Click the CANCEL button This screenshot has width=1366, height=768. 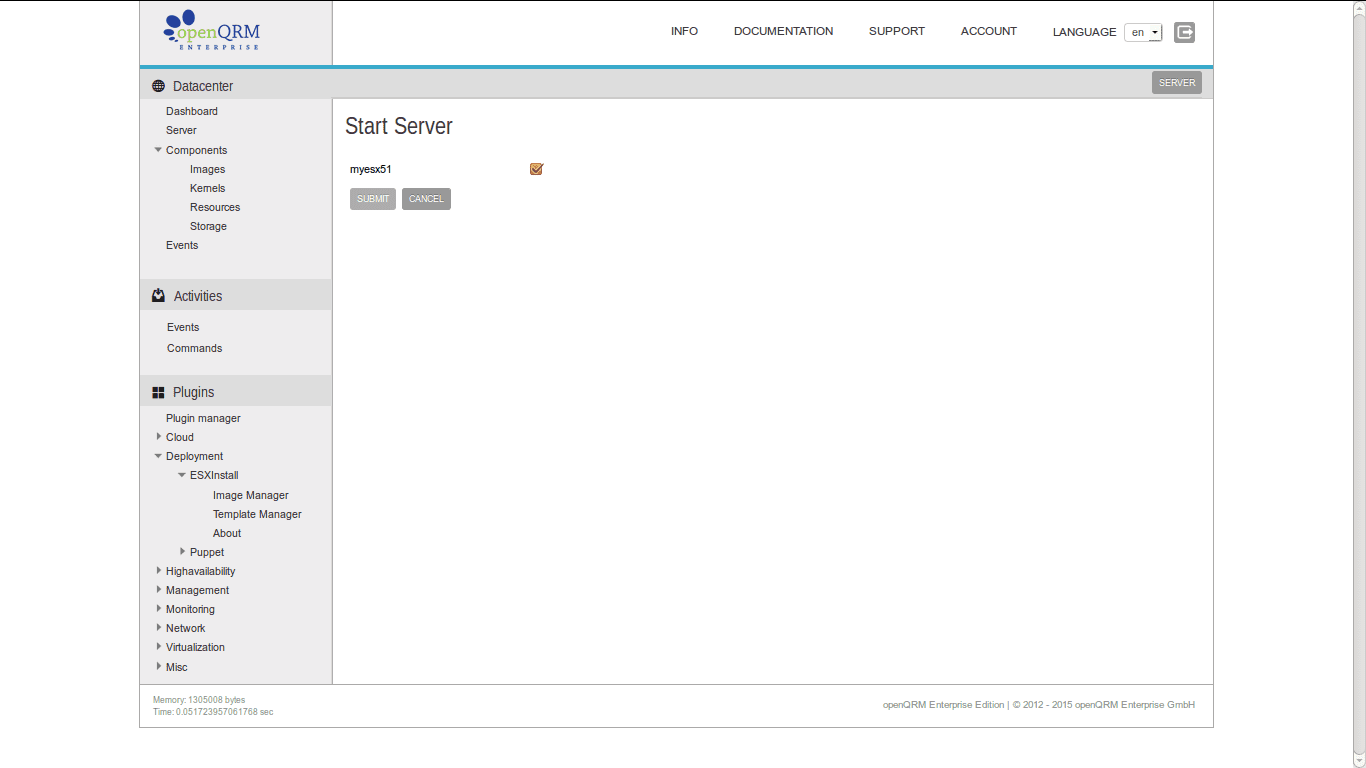(426, 199)
